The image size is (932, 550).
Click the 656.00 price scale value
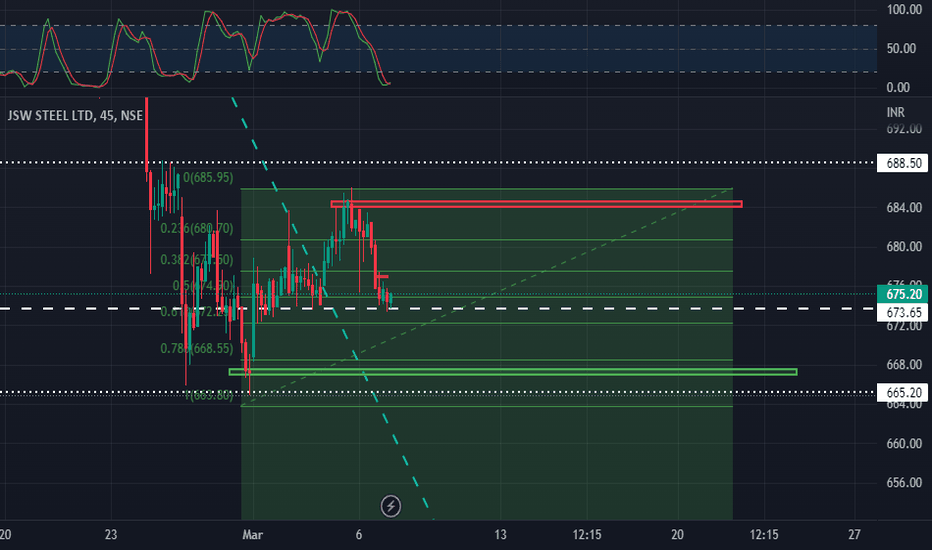(x=904, y=483)
